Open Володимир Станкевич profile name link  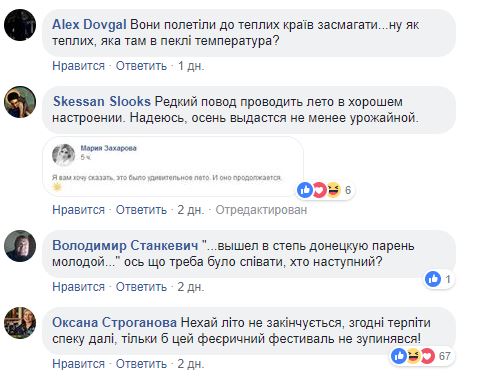[x=125, y=245]
